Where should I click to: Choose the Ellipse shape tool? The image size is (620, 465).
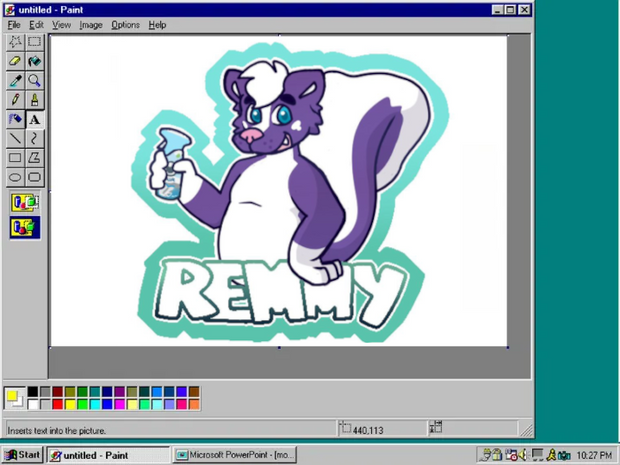click(15, 177)
